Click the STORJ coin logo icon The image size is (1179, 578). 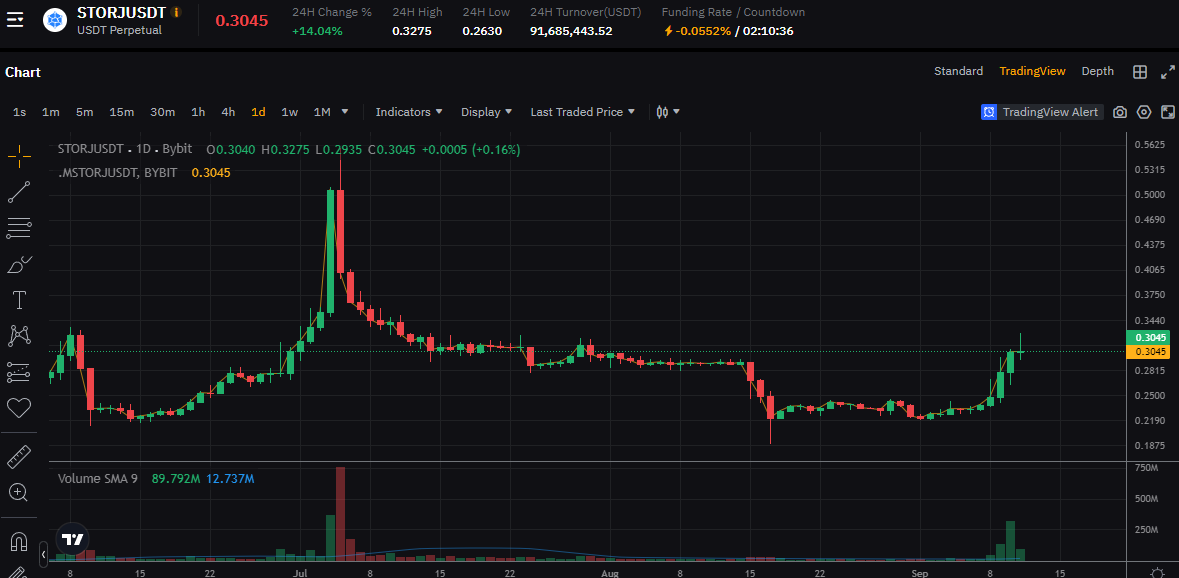click(x=56, y=20)
